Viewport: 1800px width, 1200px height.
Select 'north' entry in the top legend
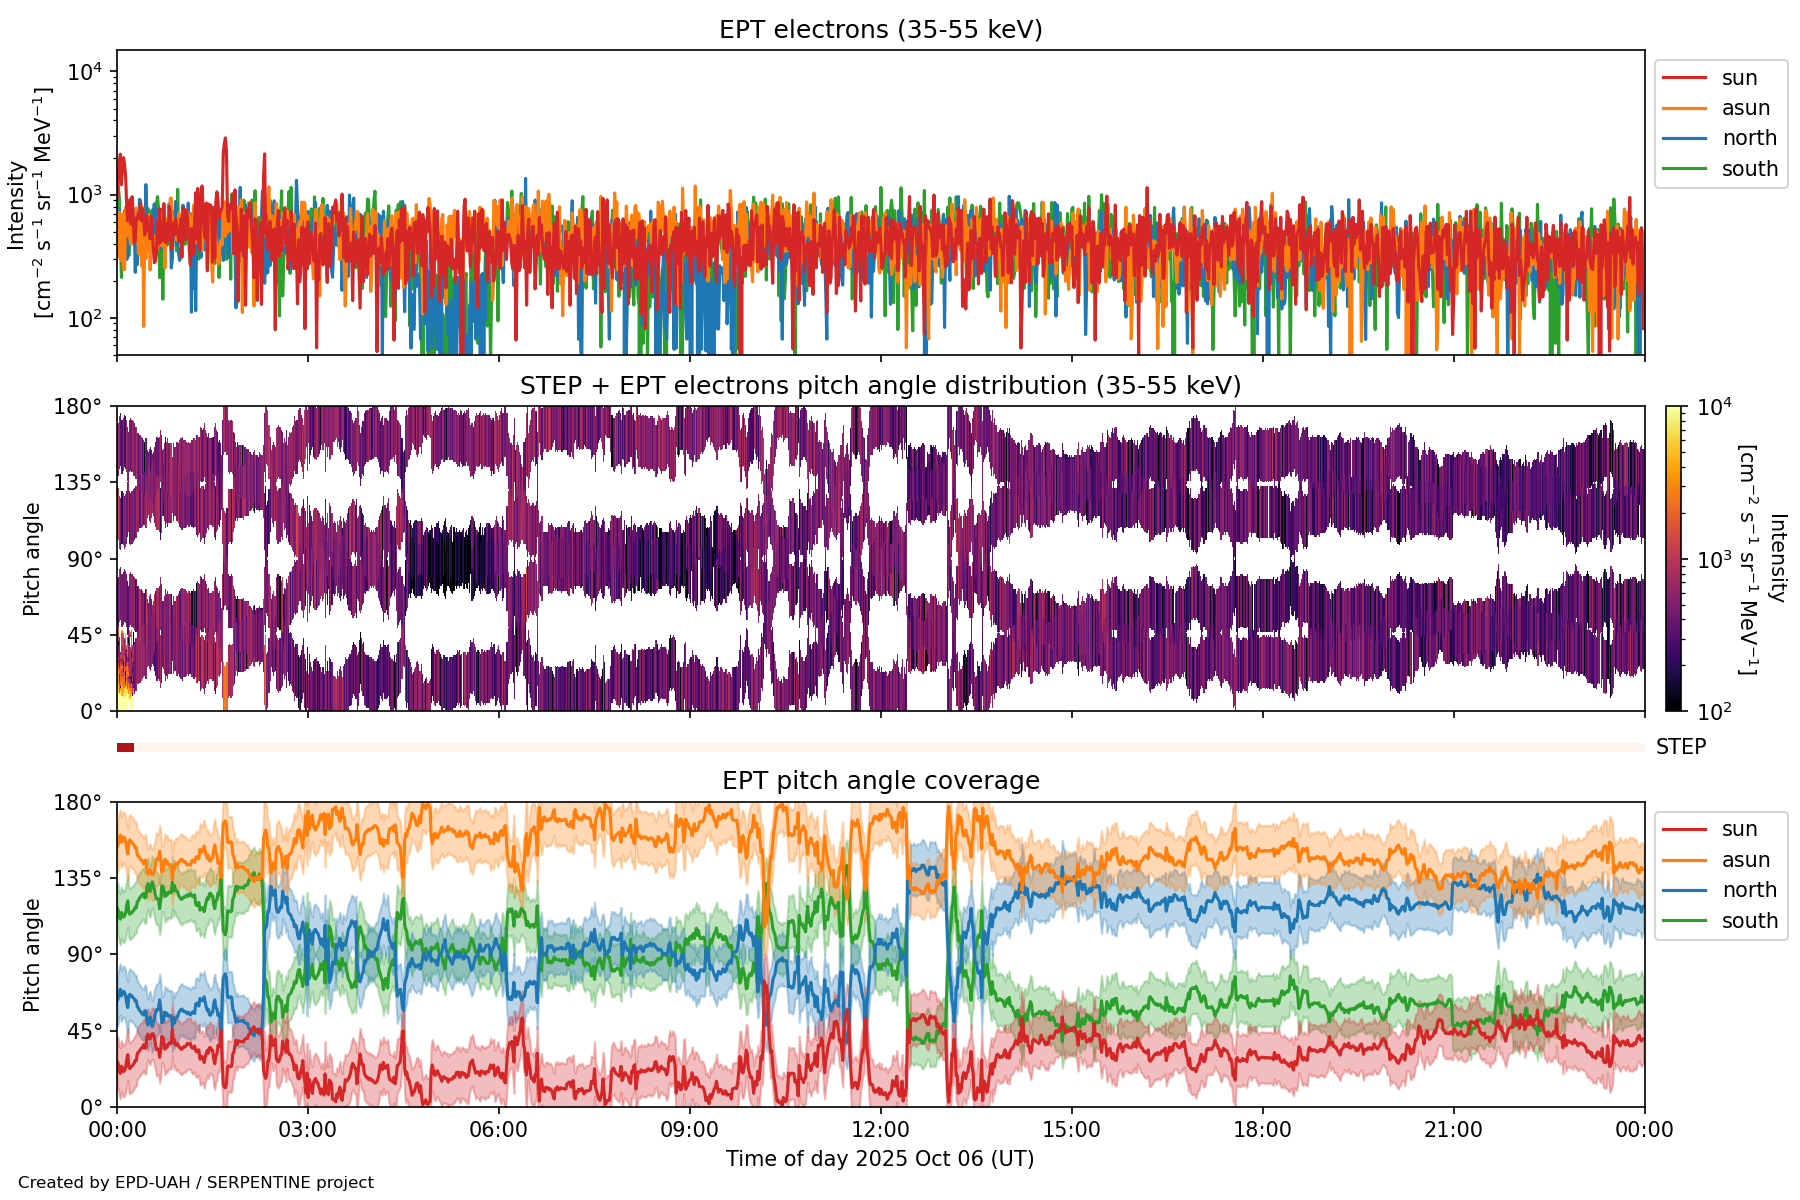pyautogui.click(x=1748, y=138)
